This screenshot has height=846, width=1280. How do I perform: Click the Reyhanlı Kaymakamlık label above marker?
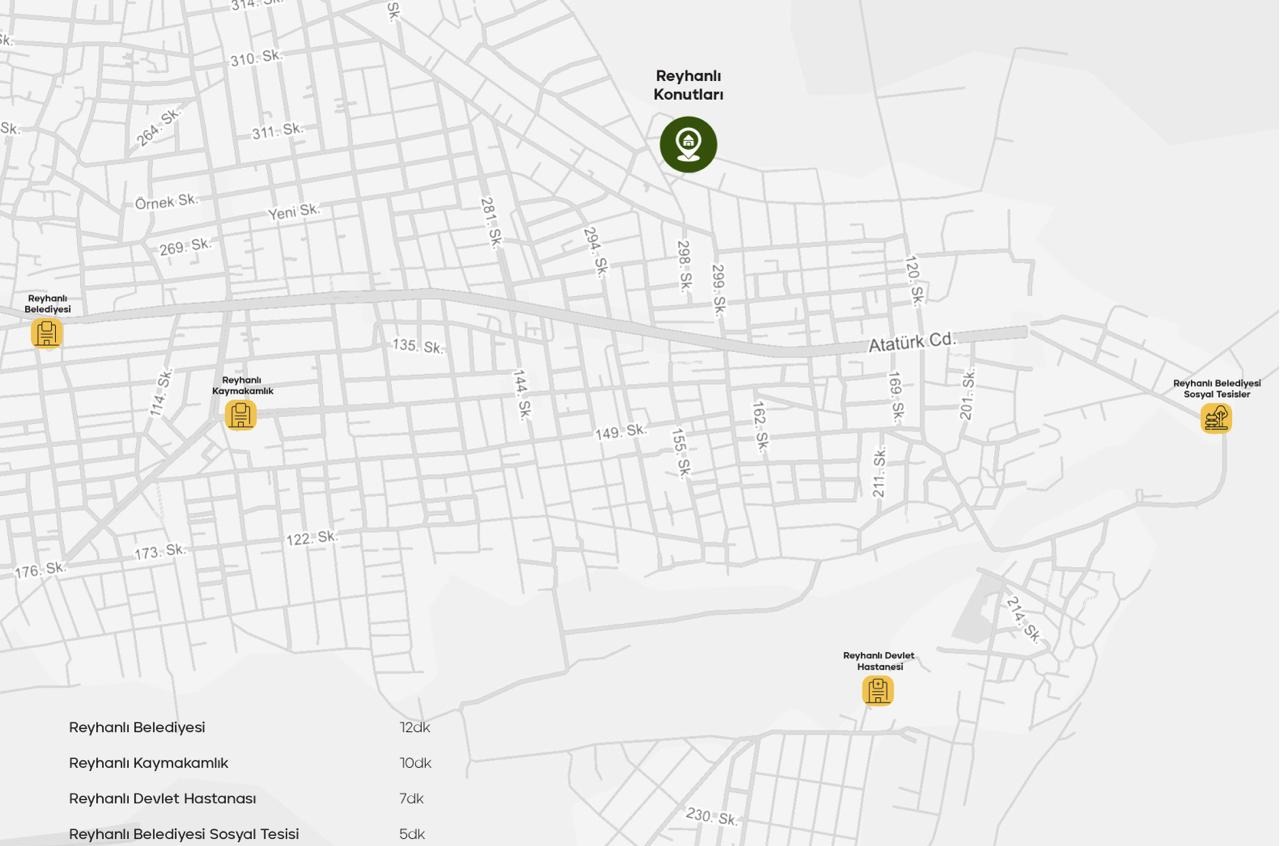coord(242,385)
